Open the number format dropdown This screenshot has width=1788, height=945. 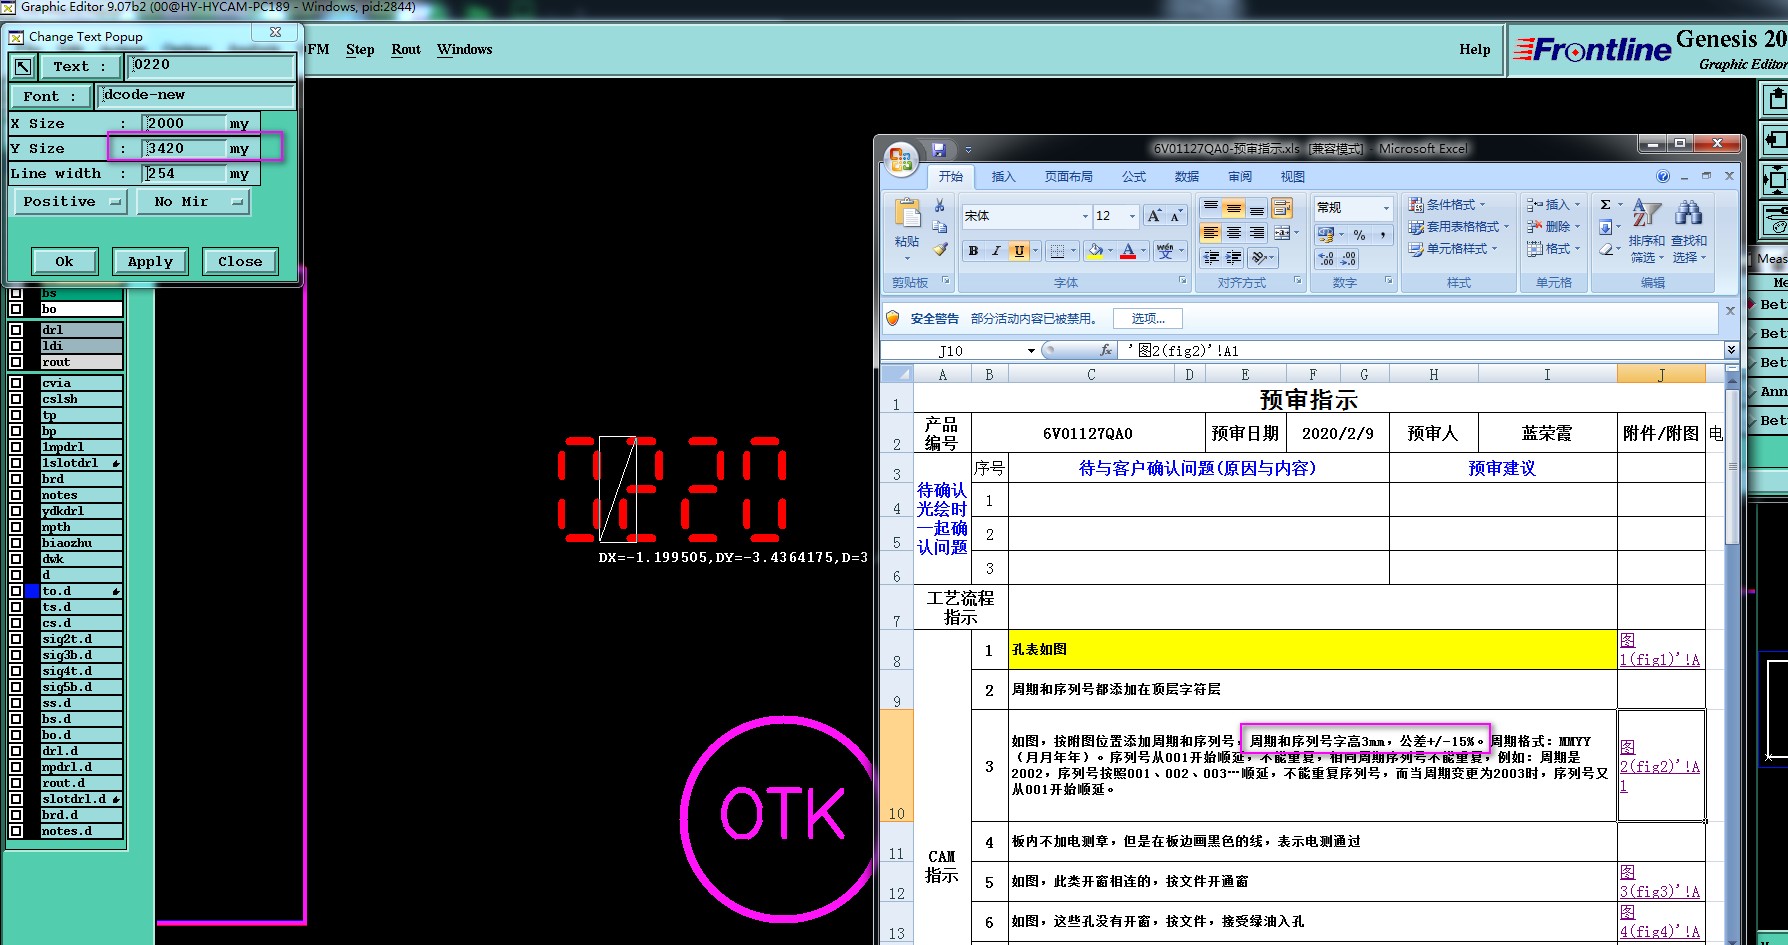(1386, 208)
